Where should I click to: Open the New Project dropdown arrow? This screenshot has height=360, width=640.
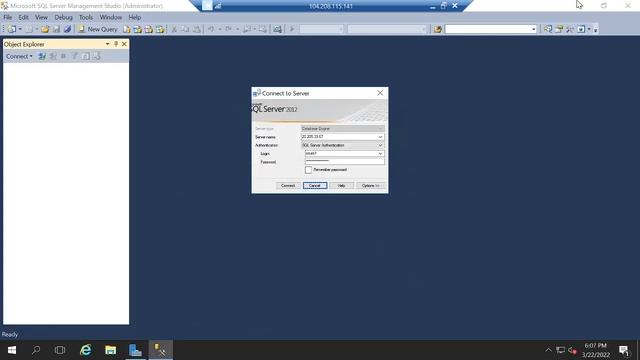(20, 29)
